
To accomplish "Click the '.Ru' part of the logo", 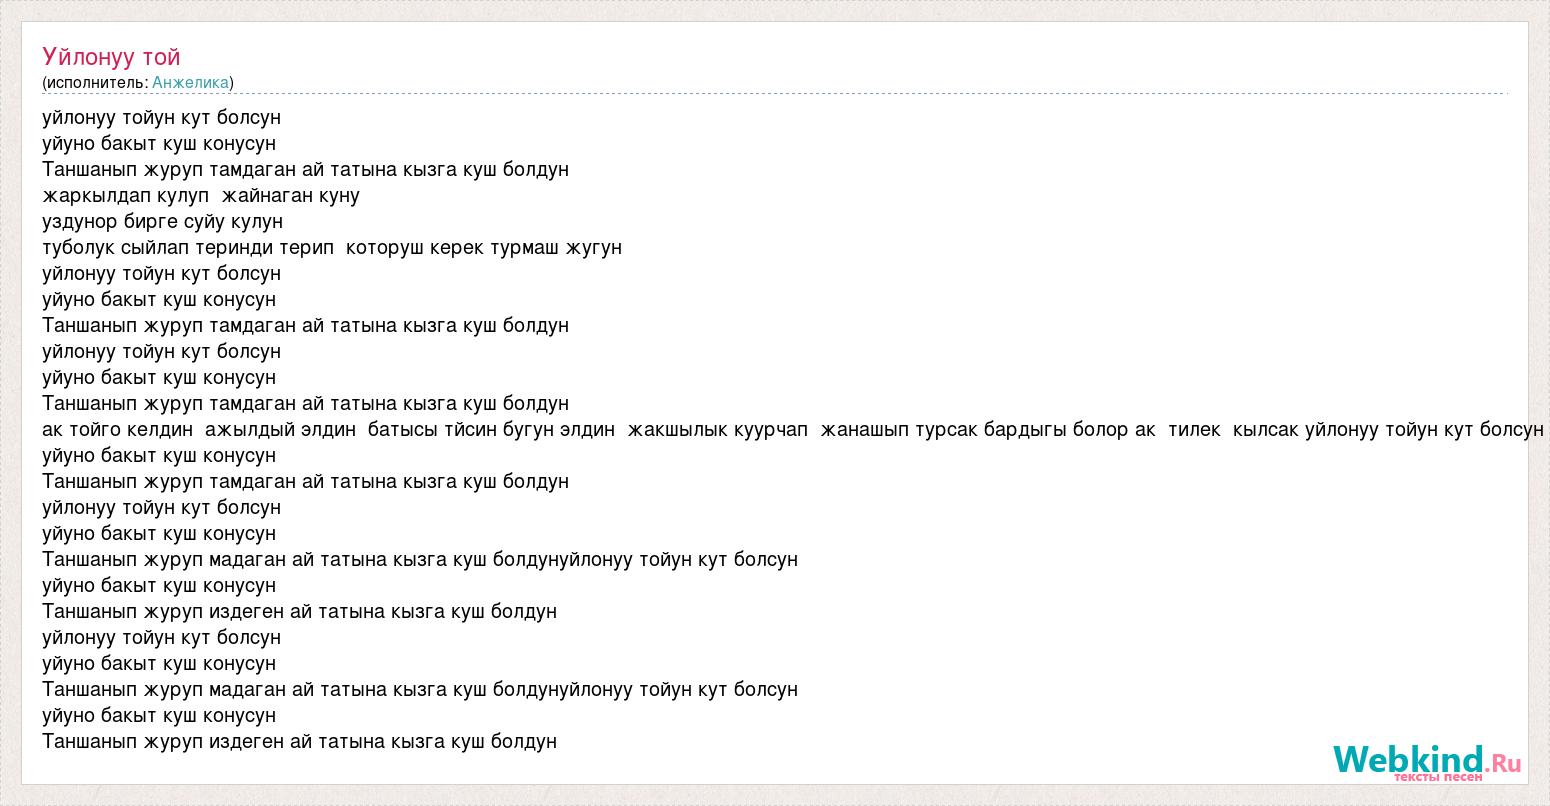I will point(1504,763).
